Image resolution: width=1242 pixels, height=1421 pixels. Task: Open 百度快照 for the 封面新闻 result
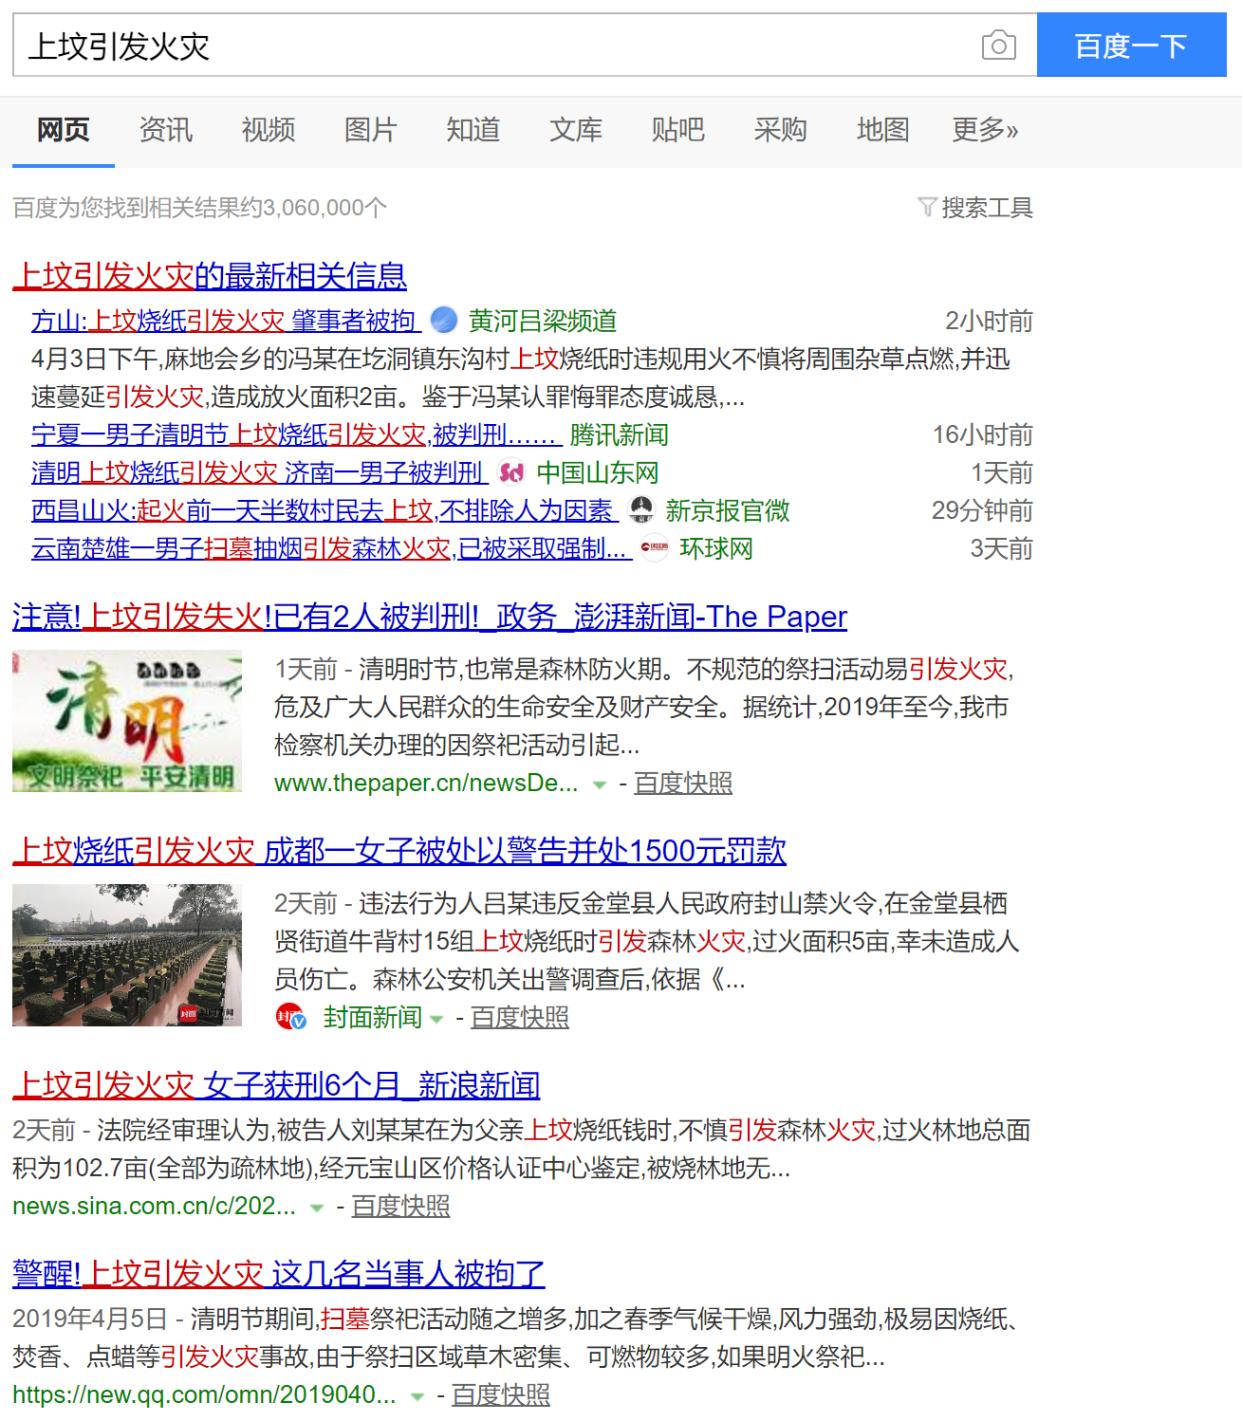click(x=520, y=1017)
